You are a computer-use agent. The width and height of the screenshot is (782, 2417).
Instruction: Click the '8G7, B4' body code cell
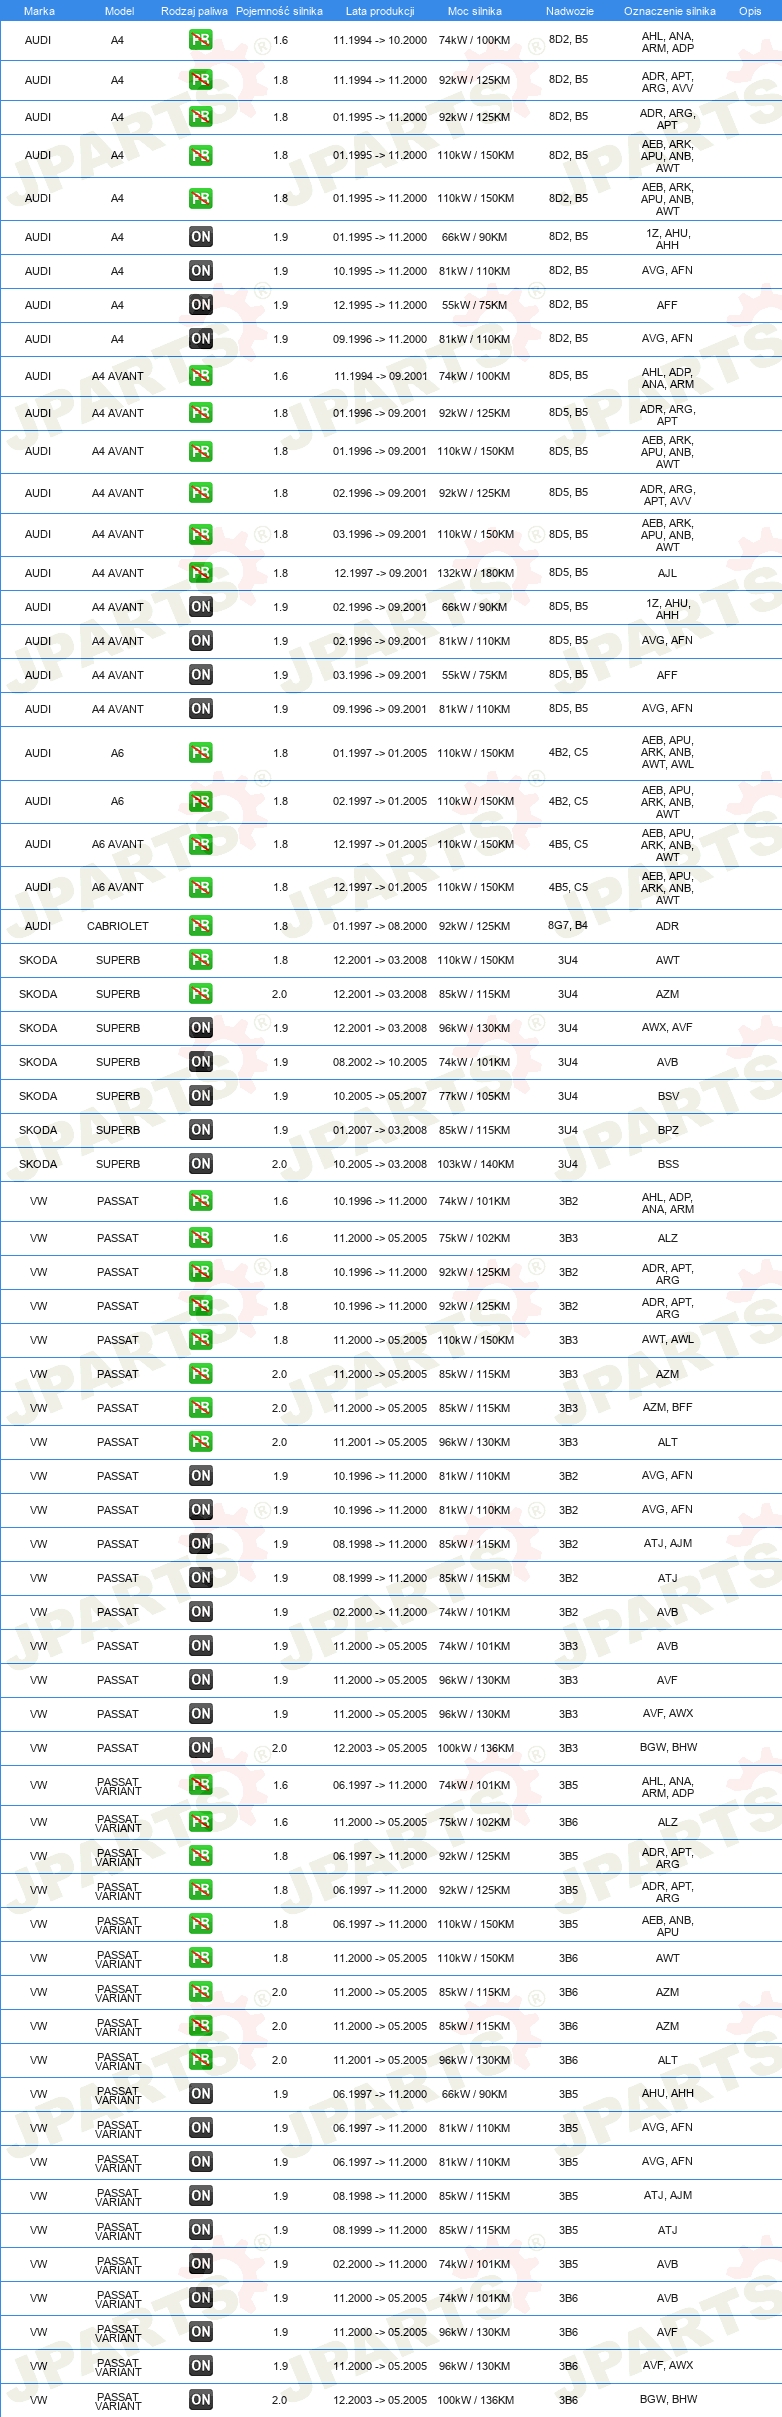(568, 926)
